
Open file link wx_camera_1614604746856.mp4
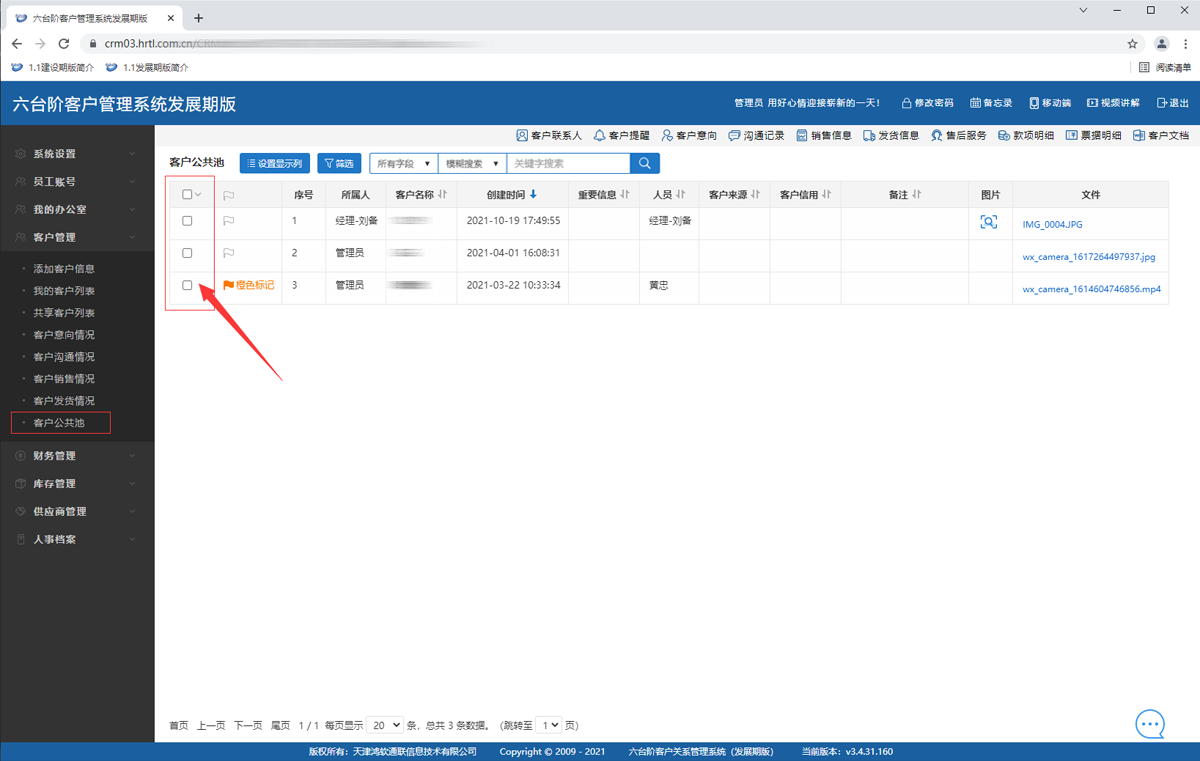point(1091,289)
